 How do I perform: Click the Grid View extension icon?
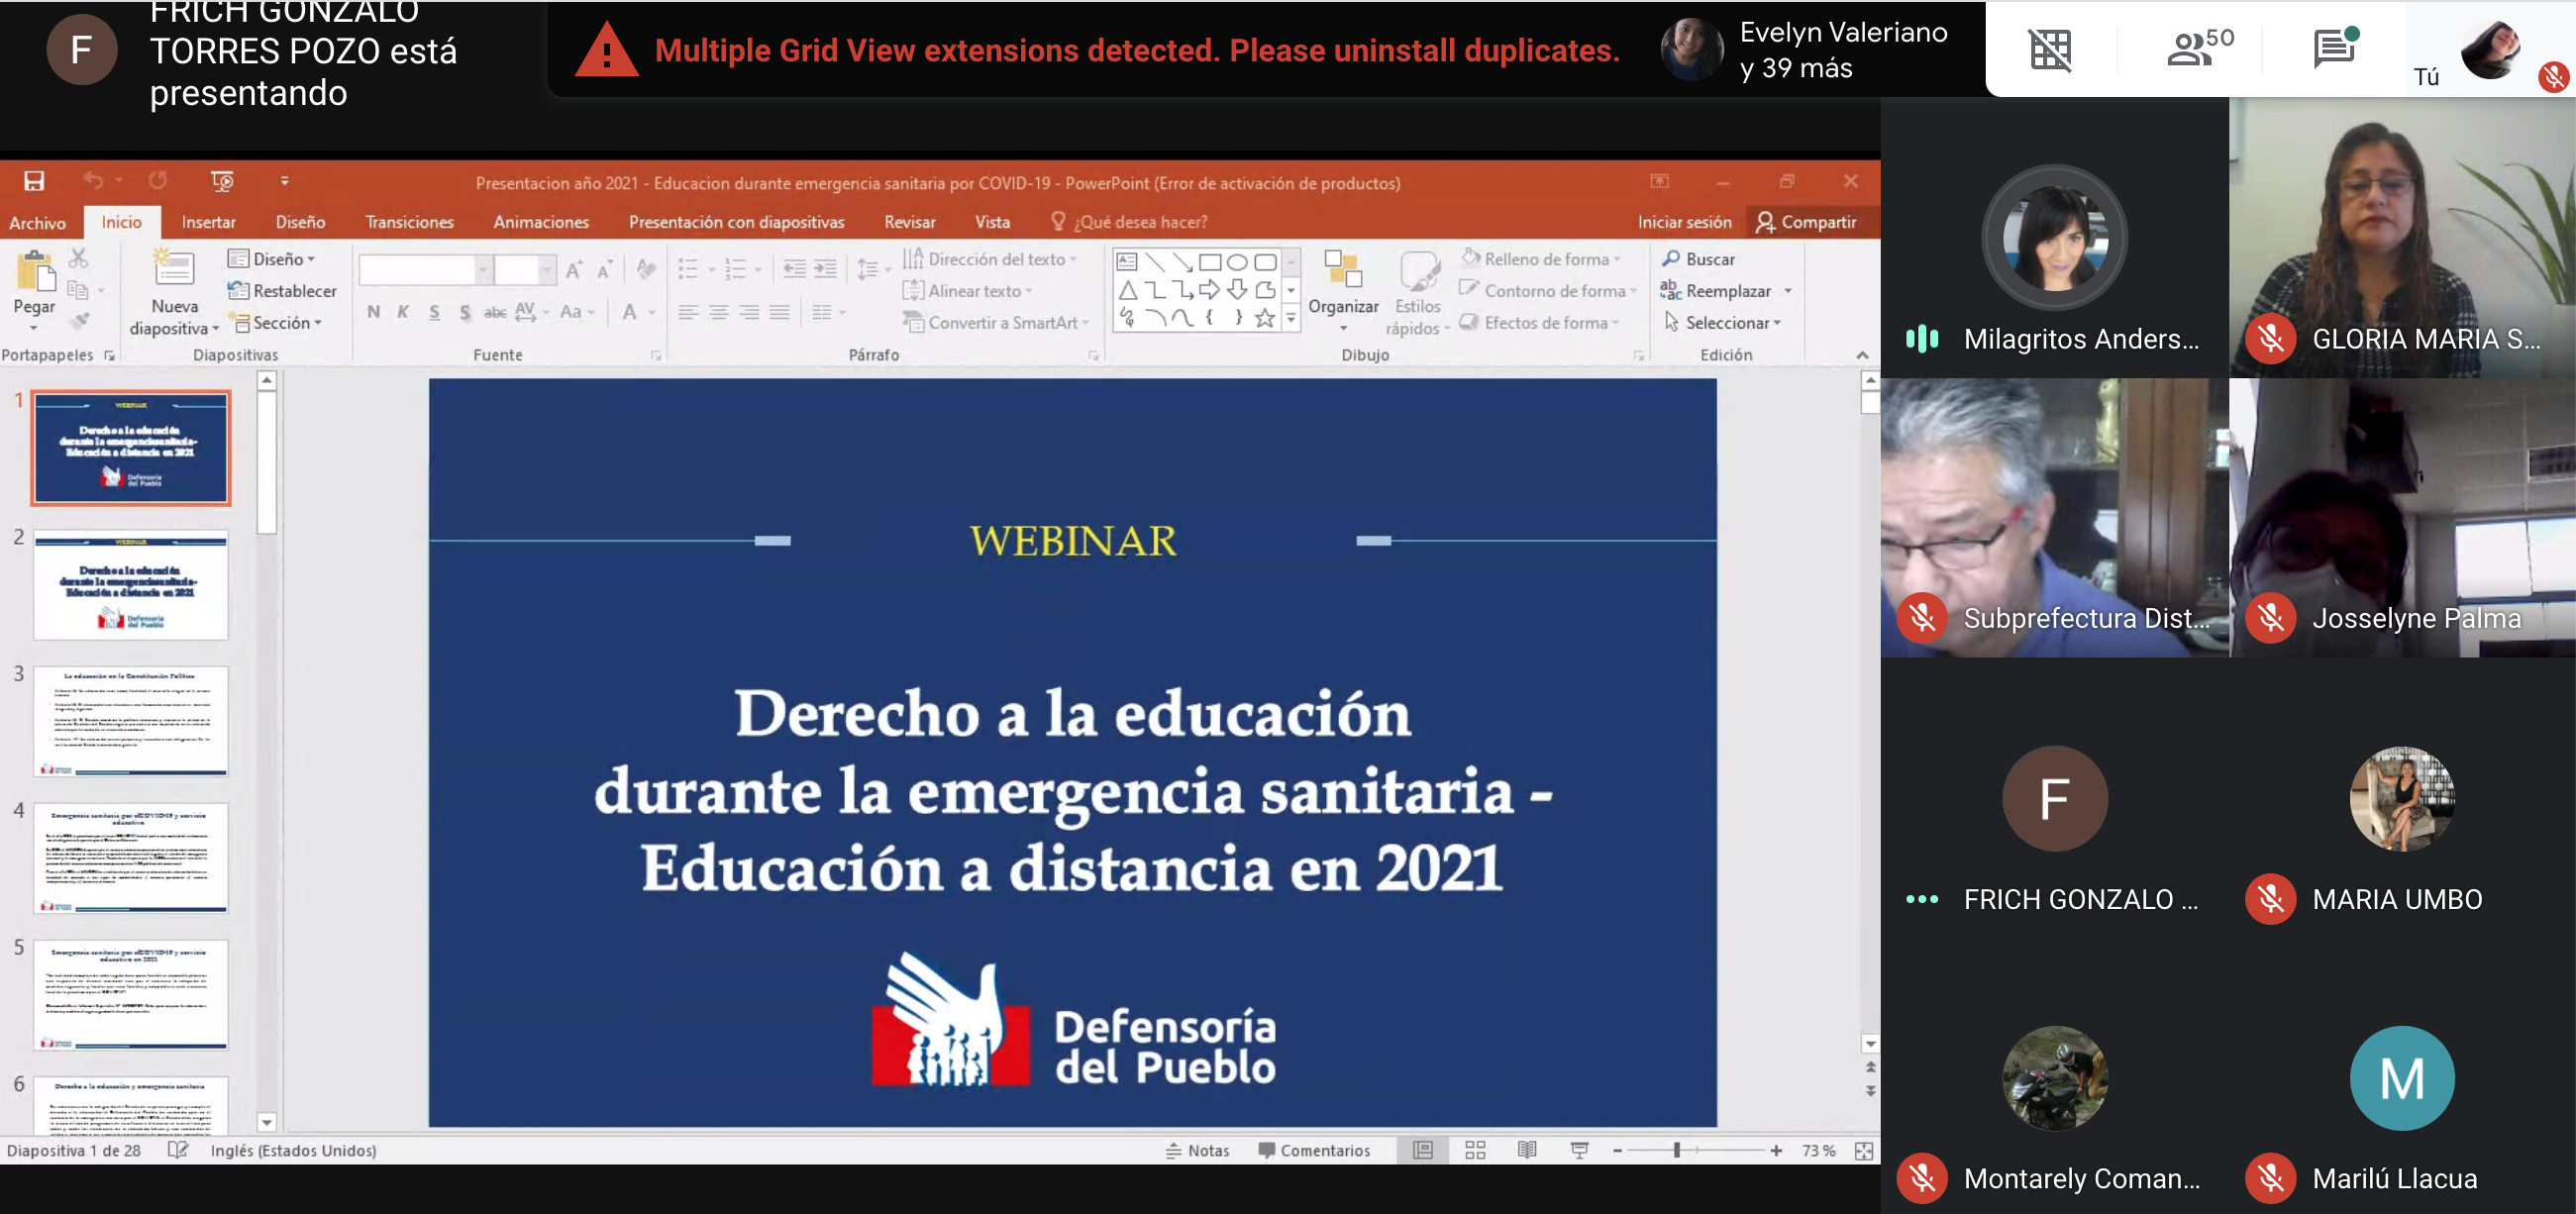click(x=2049, y=50)
